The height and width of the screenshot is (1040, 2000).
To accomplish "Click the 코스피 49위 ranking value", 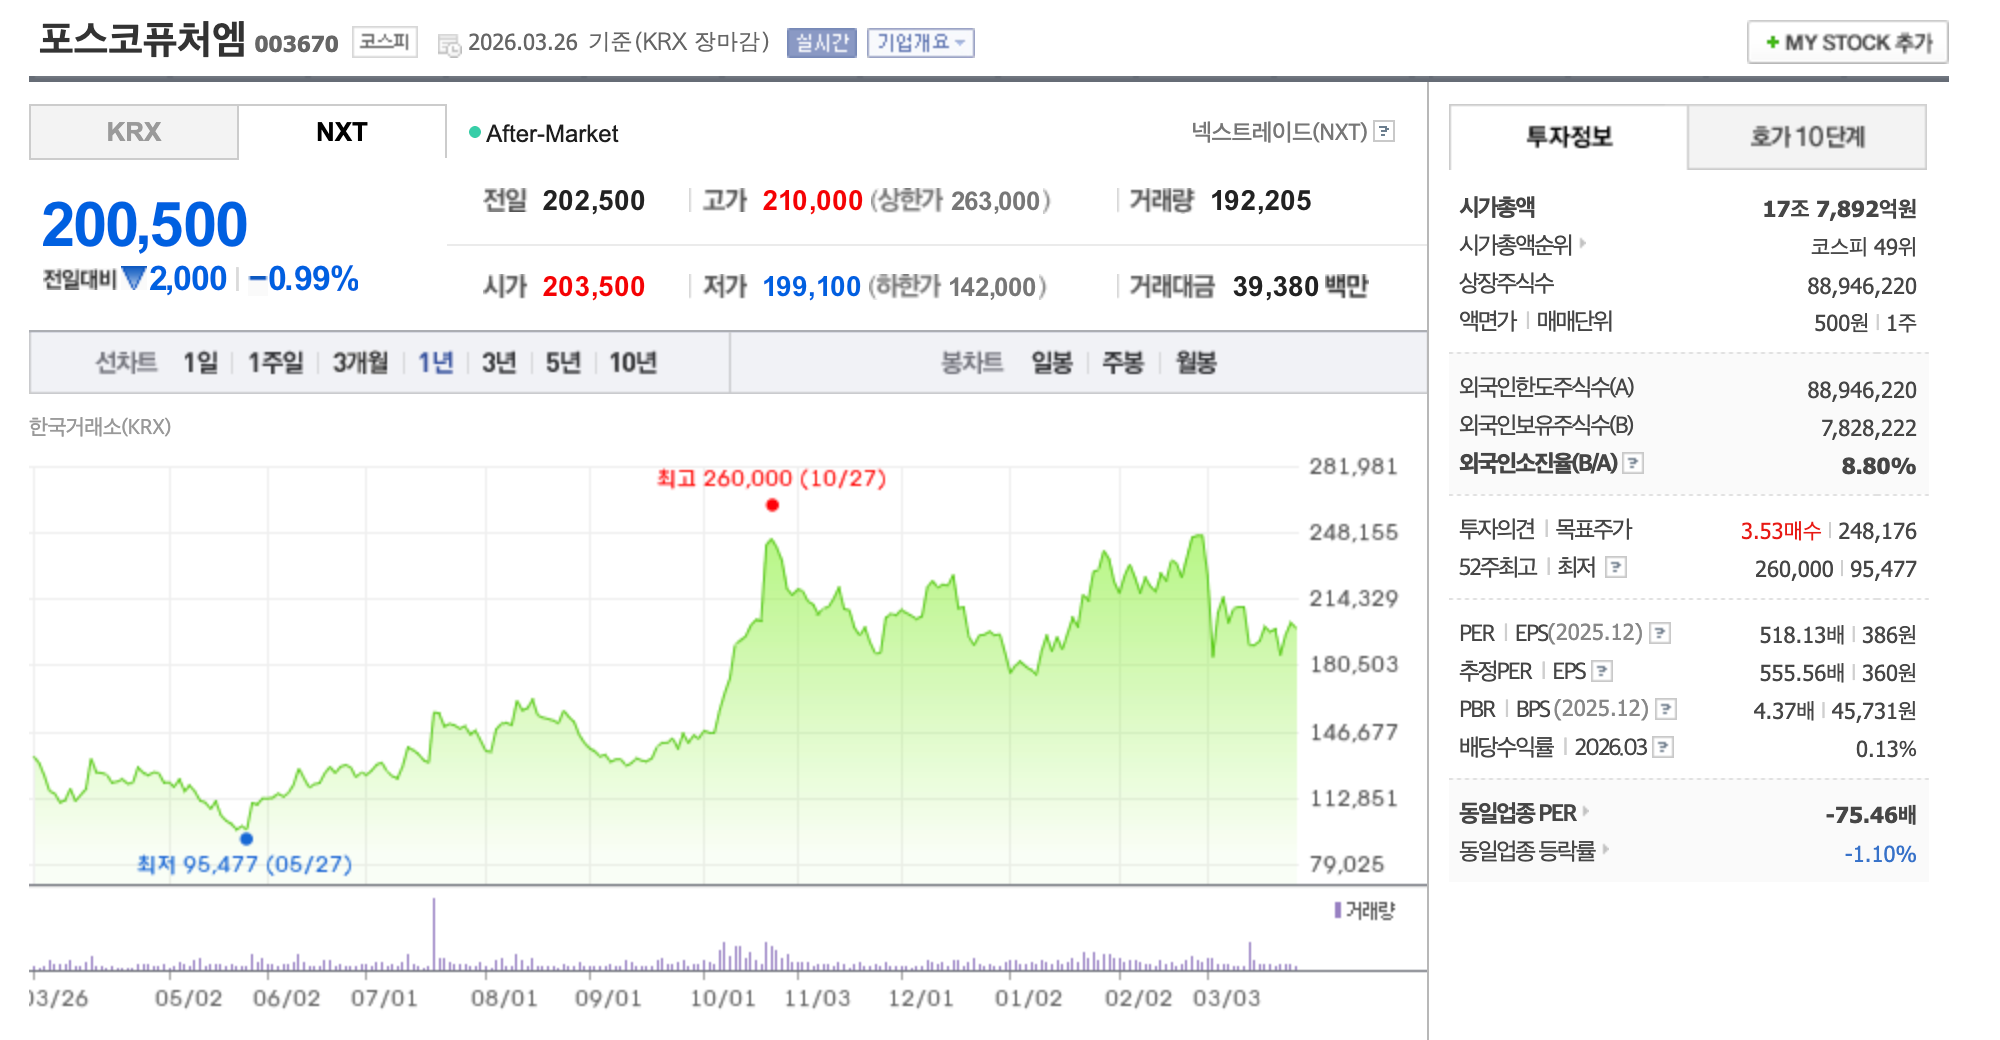I will click(1863, 247).
